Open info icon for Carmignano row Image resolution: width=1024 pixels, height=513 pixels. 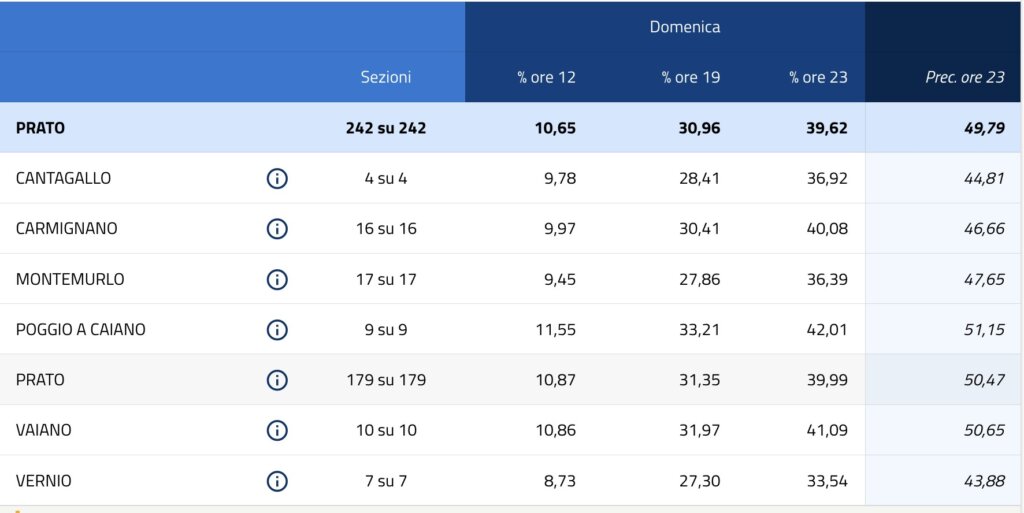[277, 229]
